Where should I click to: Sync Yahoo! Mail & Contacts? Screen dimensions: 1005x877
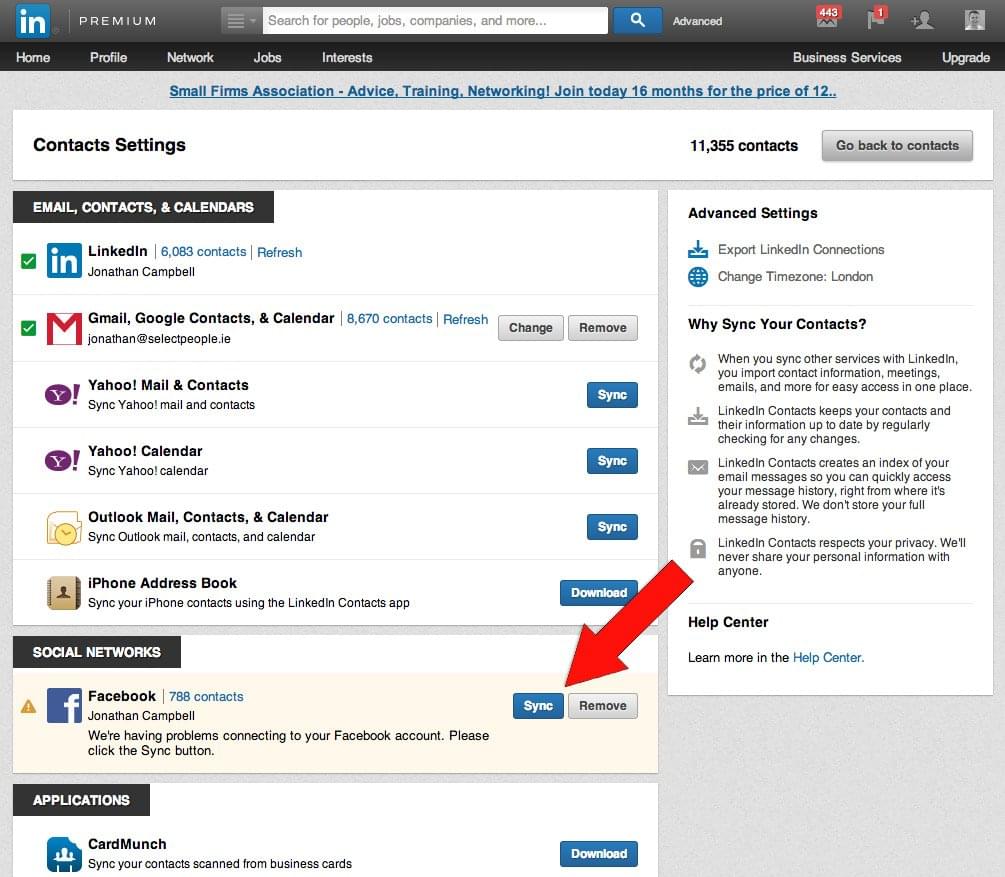click(612, 395)
